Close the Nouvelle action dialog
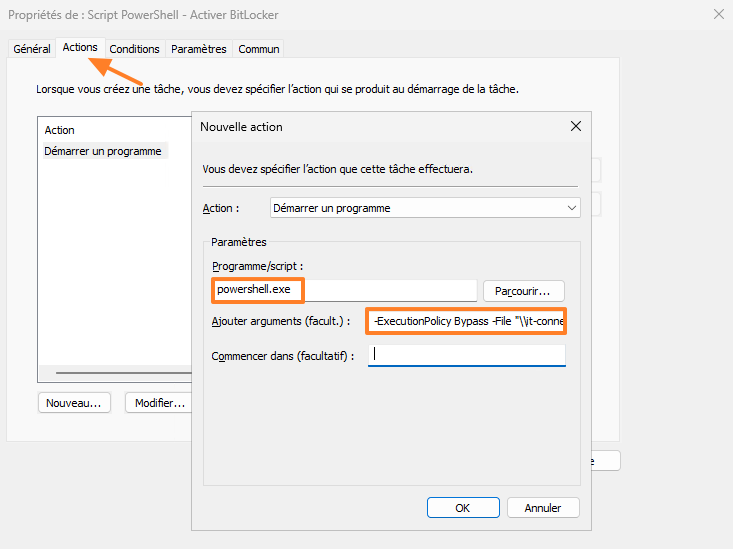The width and height of the screenshot is (733, 549). click(575, 127)
